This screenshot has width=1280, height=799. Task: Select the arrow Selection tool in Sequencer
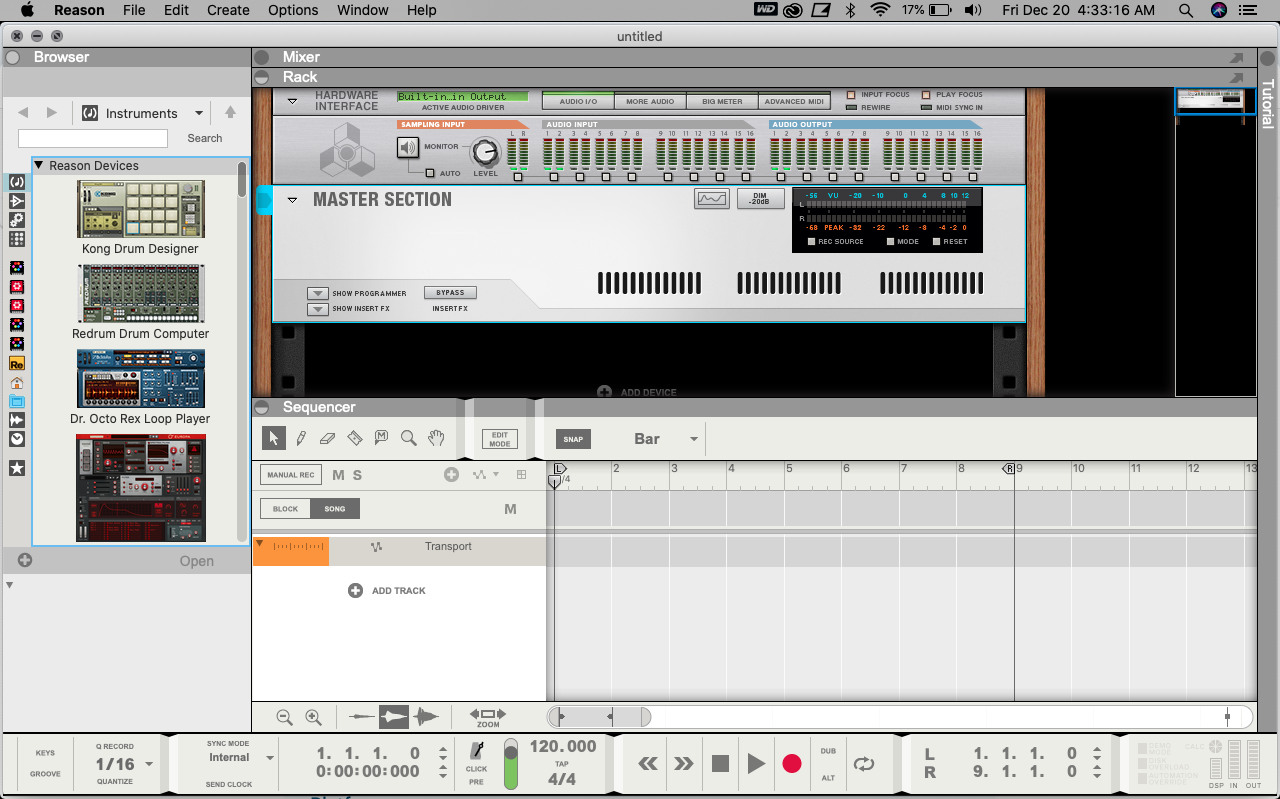click(x=273, y=438)
